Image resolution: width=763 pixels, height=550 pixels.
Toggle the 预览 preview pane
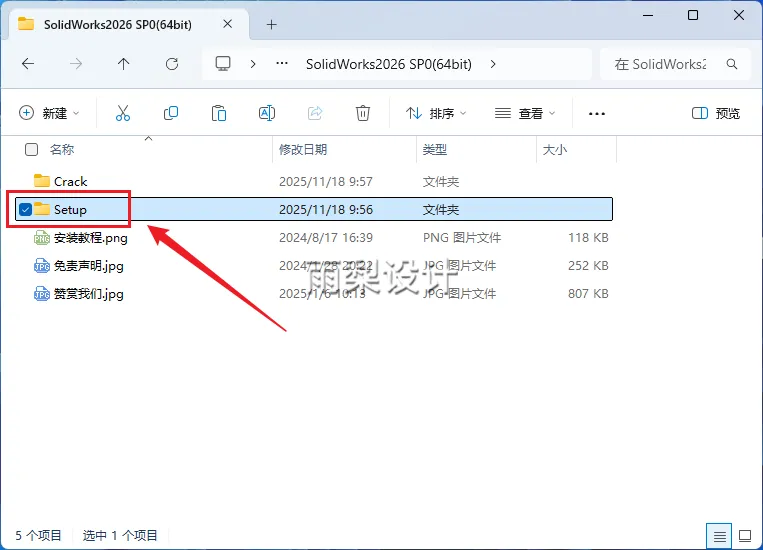[716, 113]
